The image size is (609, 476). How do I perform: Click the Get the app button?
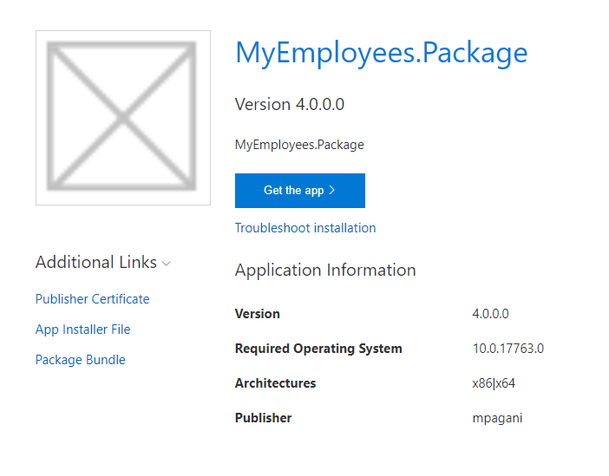pos(300,190)
